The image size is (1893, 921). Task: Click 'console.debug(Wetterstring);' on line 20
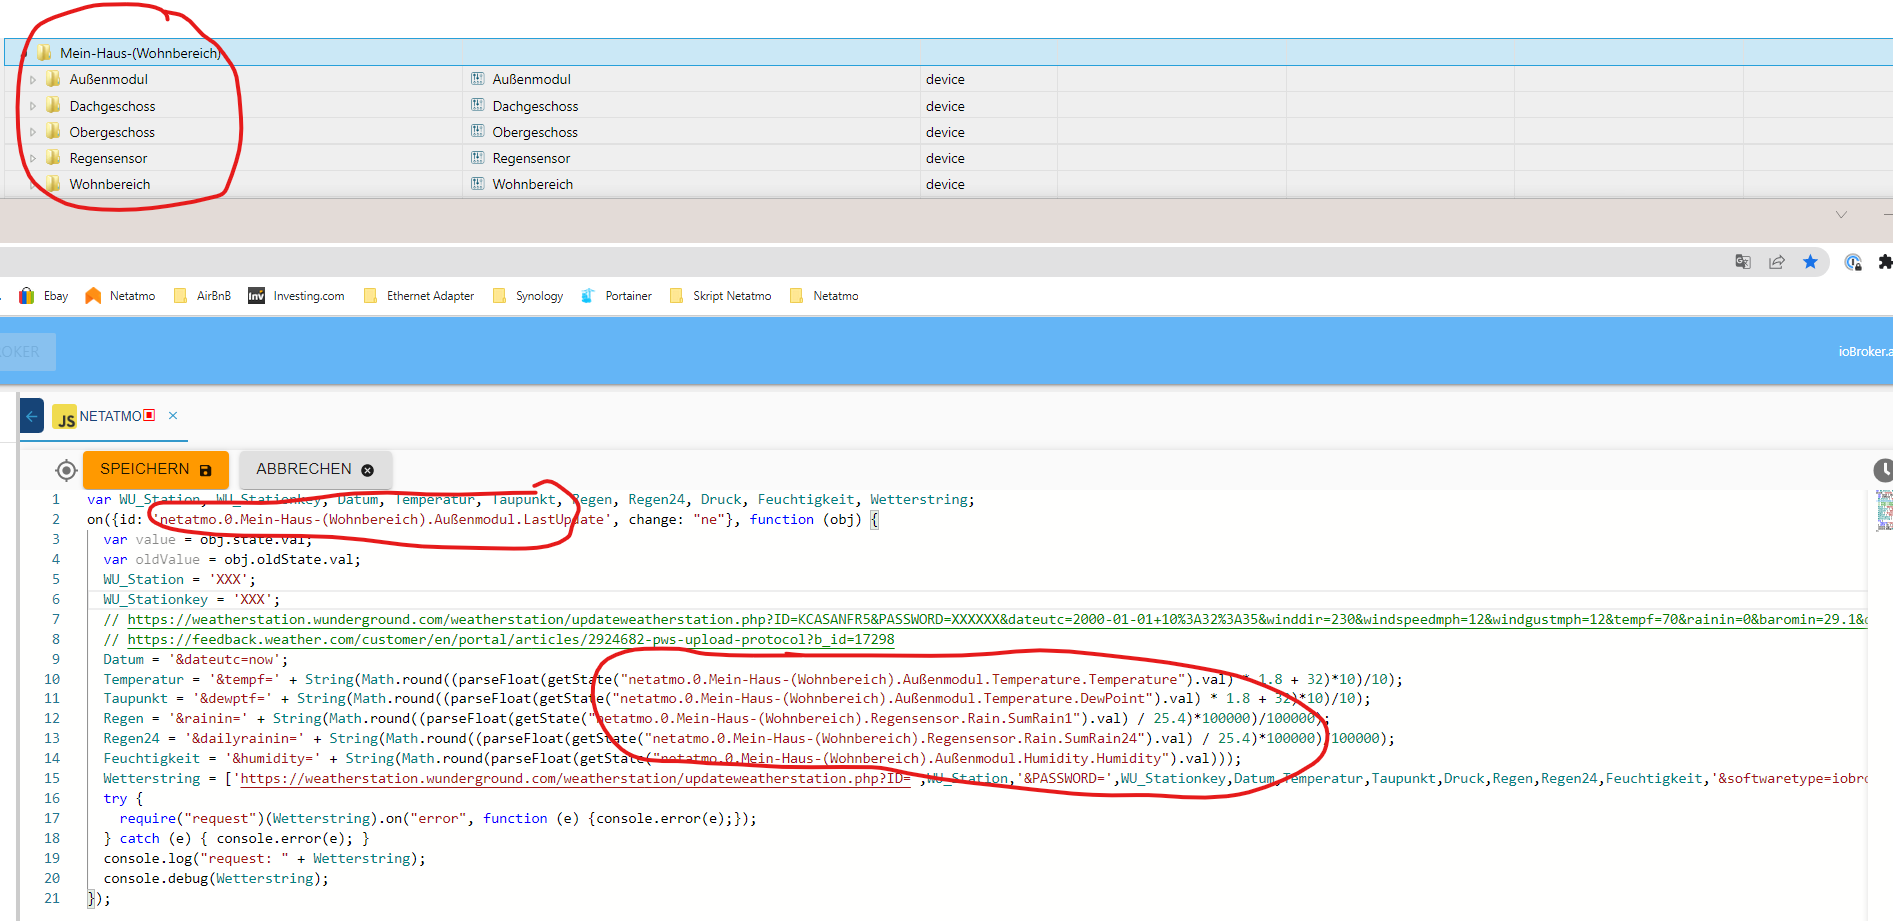click(x=216, y=878)
